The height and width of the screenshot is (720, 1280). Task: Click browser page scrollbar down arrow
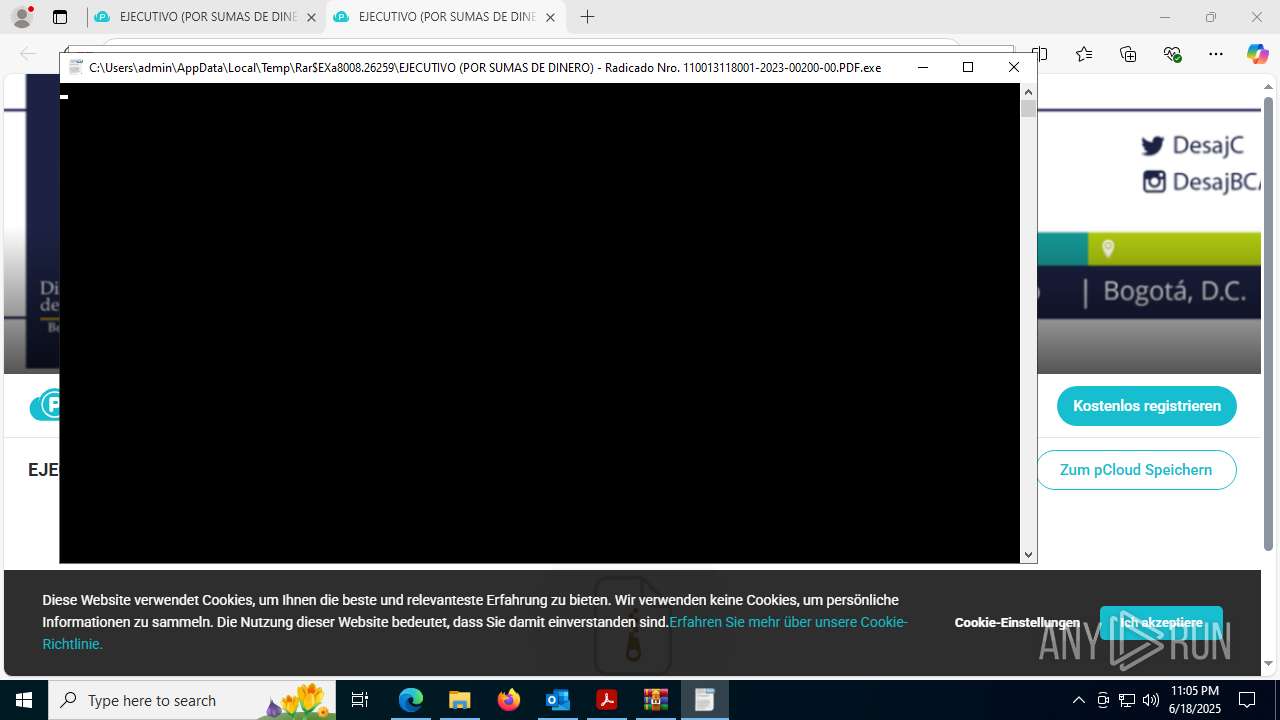[x=1268, y=663]
